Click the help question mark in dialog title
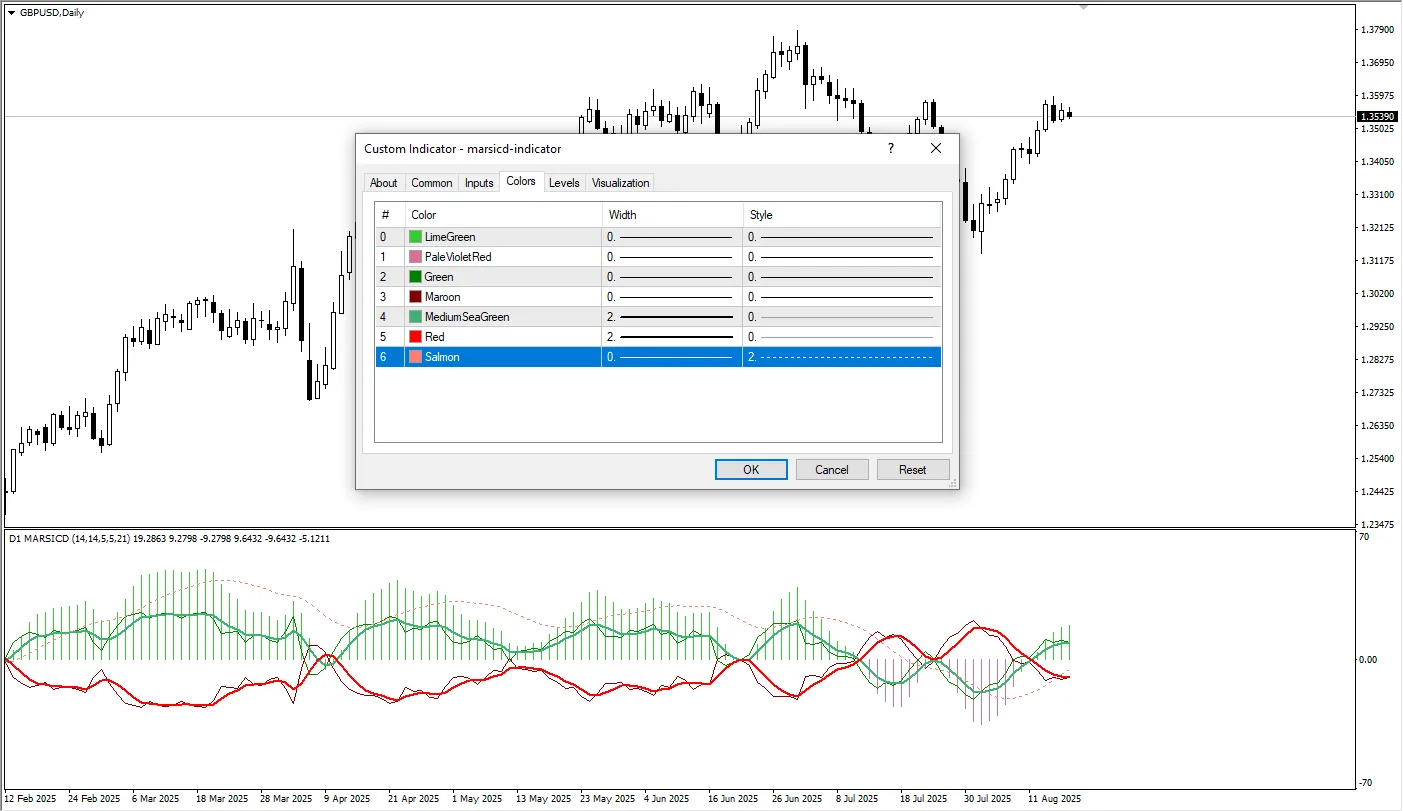Viewport: 1403px width, 811px height. pos(890,148)
